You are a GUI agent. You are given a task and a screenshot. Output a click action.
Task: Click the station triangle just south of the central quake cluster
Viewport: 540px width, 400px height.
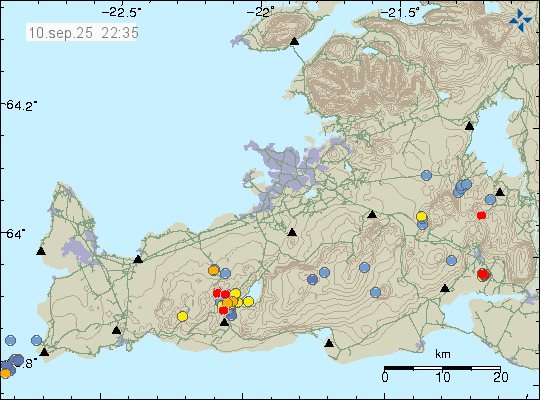point(224,322)
